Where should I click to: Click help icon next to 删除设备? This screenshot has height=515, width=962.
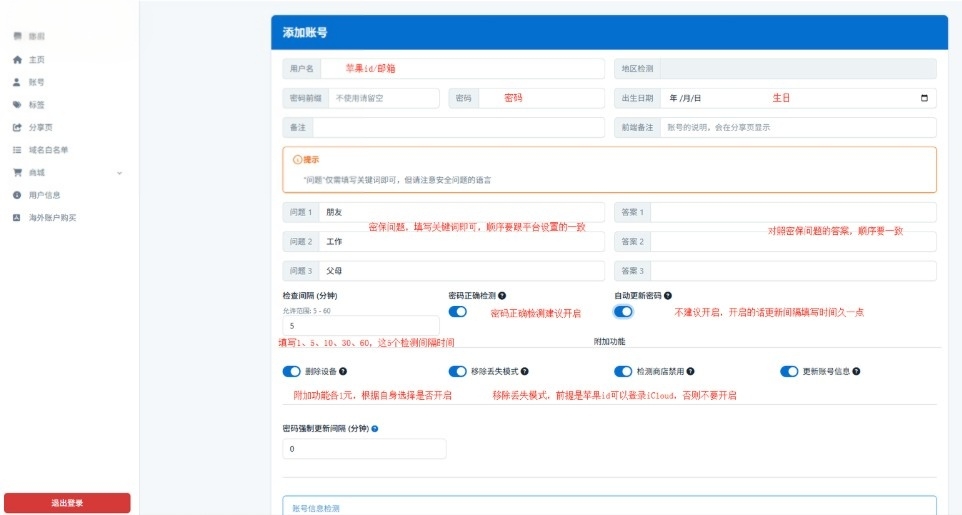(x=343, y=371)
